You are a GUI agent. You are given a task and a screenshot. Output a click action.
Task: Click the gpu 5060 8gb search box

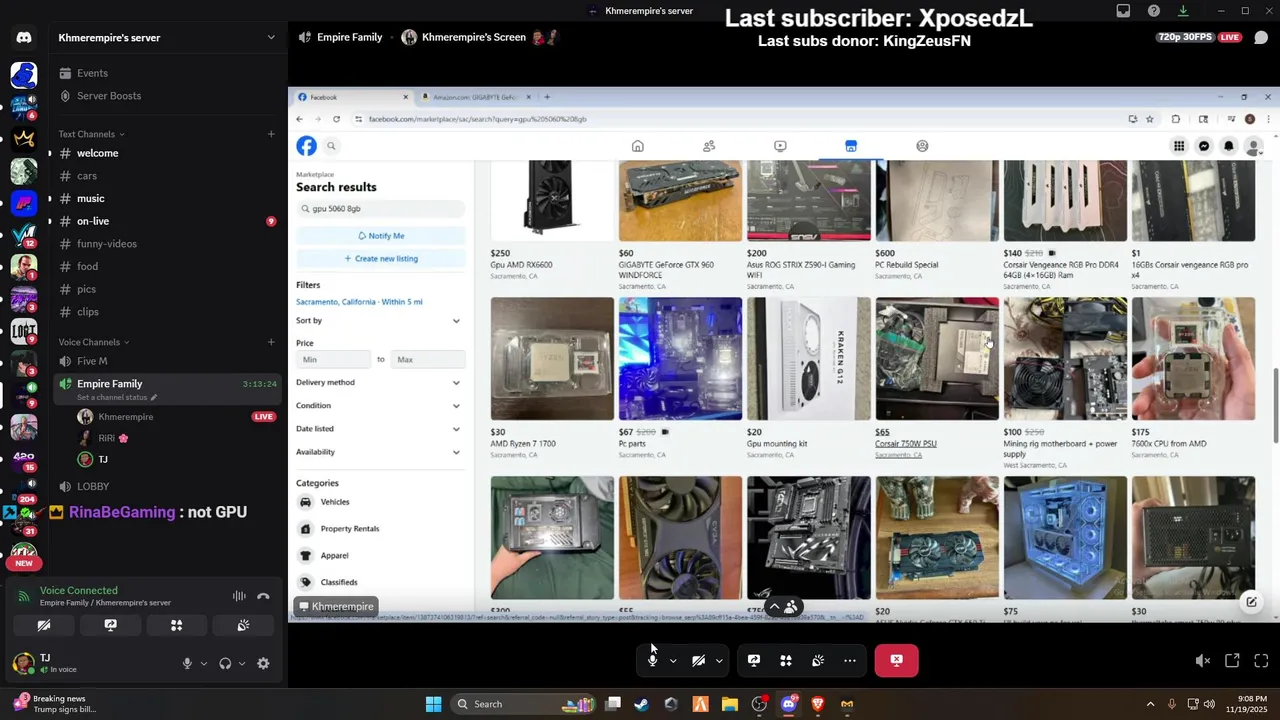(380, 209)
